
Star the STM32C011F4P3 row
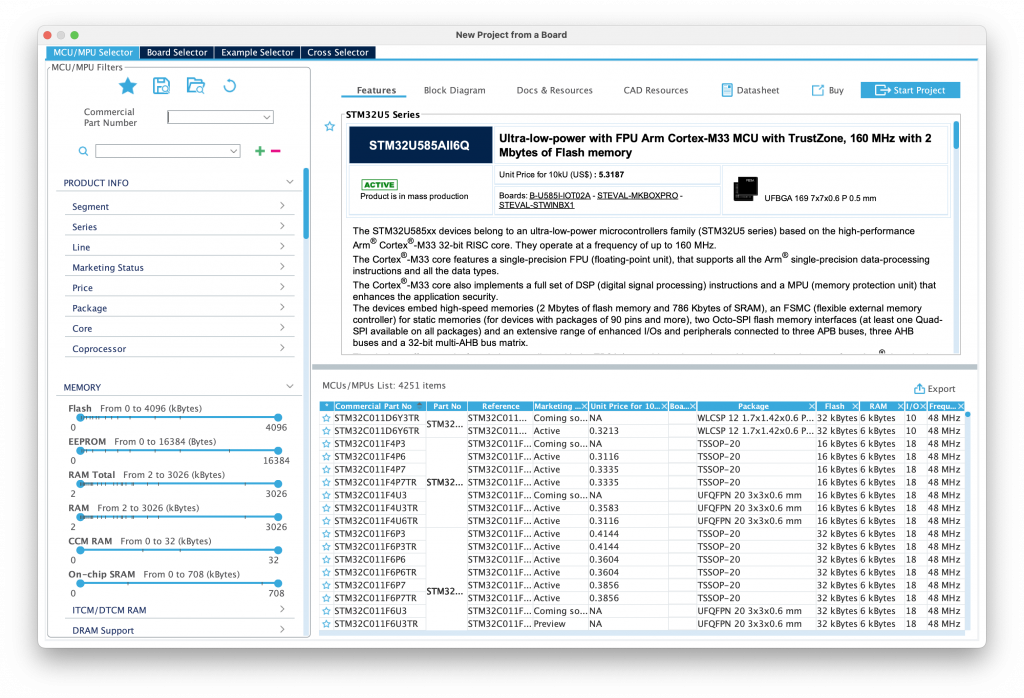[x=326, y=443]
